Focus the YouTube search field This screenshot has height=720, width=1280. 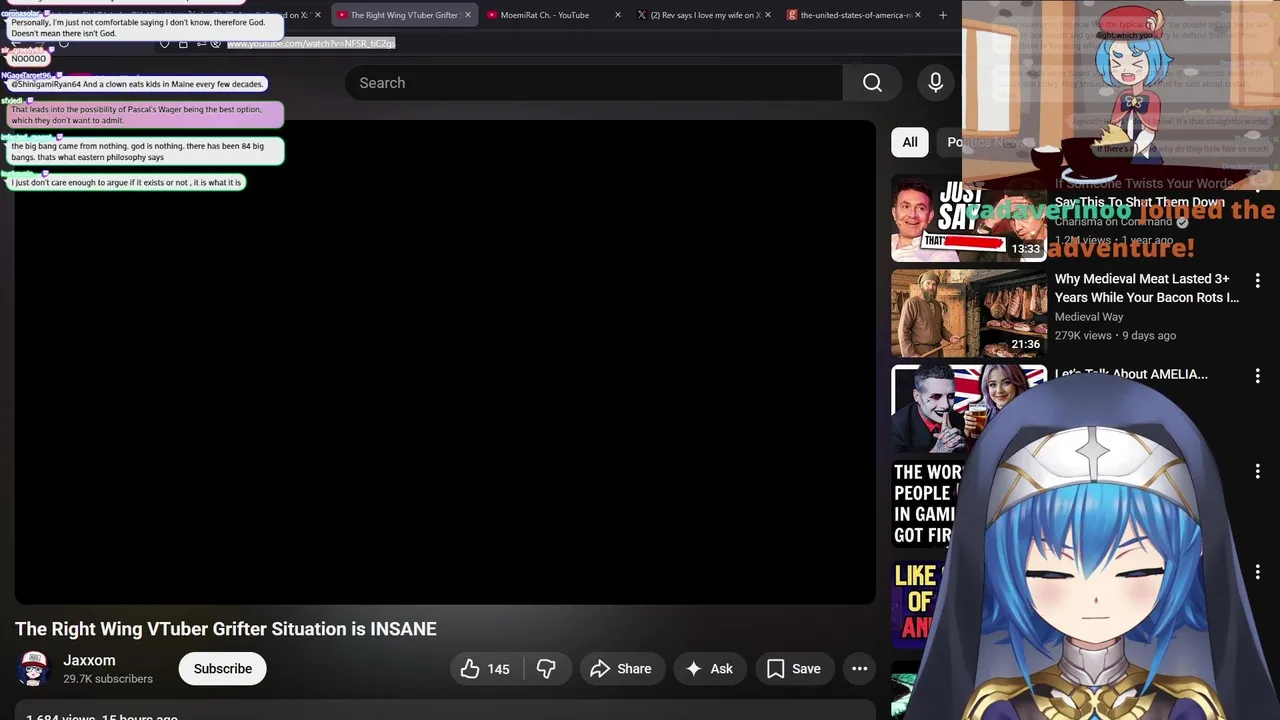(x=594, y=83)
